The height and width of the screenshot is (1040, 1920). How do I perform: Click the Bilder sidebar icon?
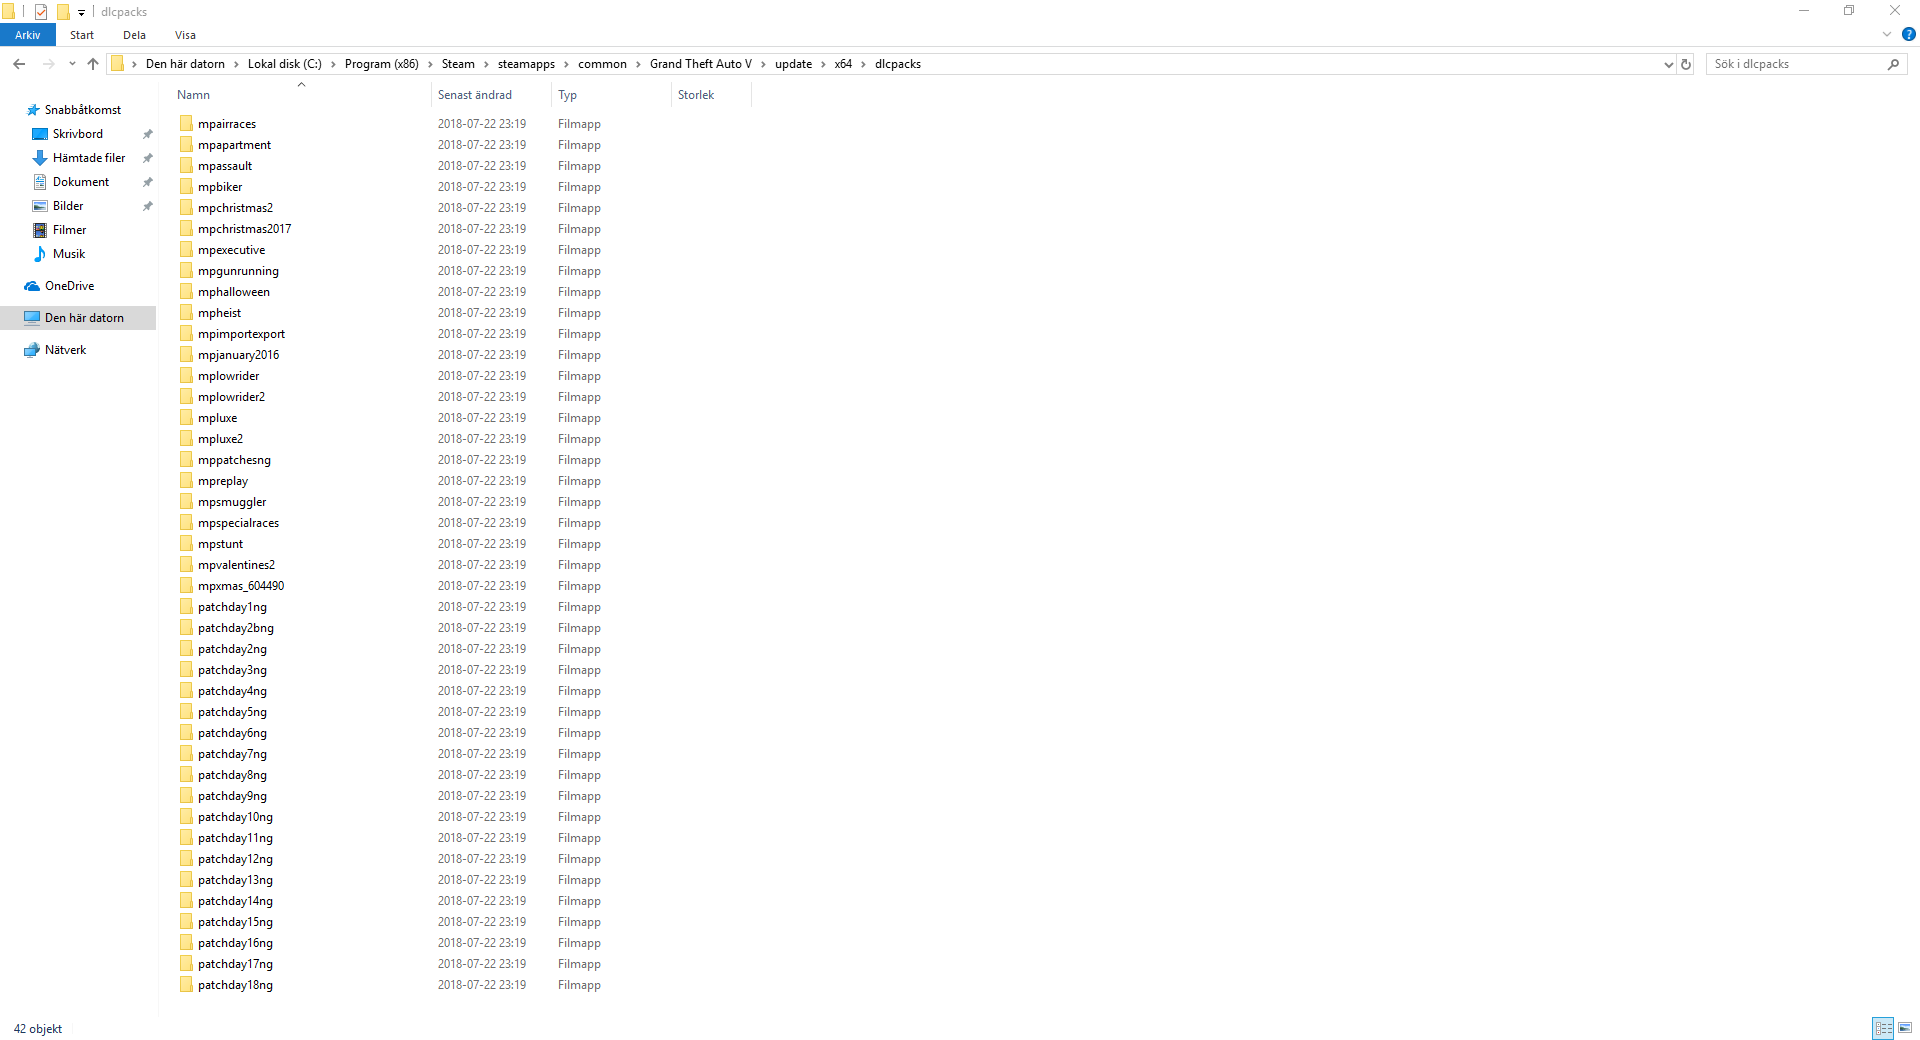pyautogui.click(x=40, y=206)
